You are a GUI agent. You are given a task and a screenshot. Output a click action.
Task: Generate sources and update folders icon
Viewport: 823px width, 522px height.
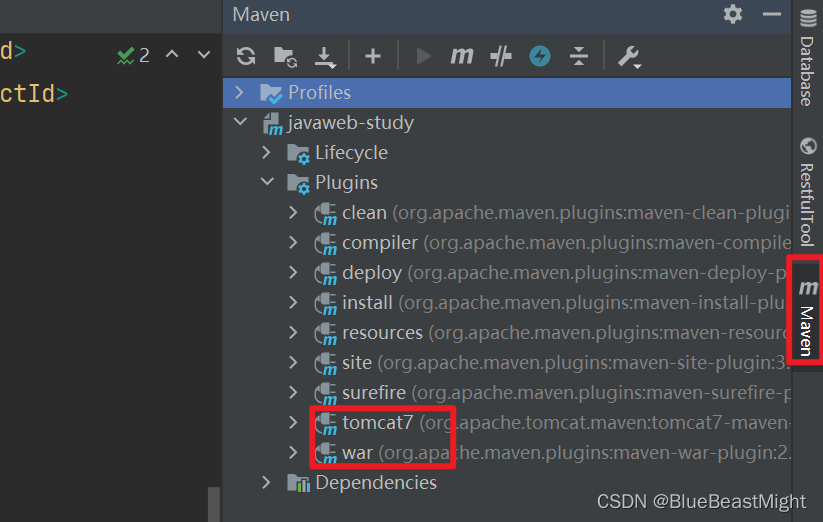coord(286,56)
